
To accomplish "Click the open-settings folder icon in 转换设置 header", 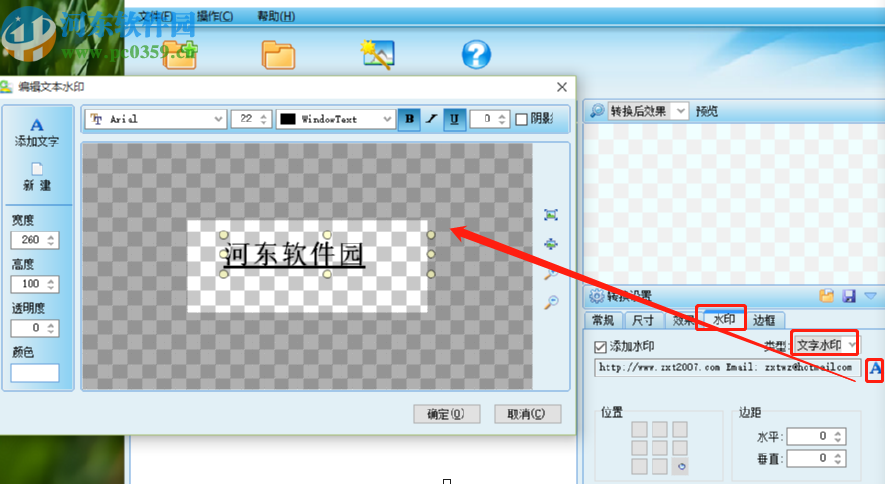I will (827, 296).
